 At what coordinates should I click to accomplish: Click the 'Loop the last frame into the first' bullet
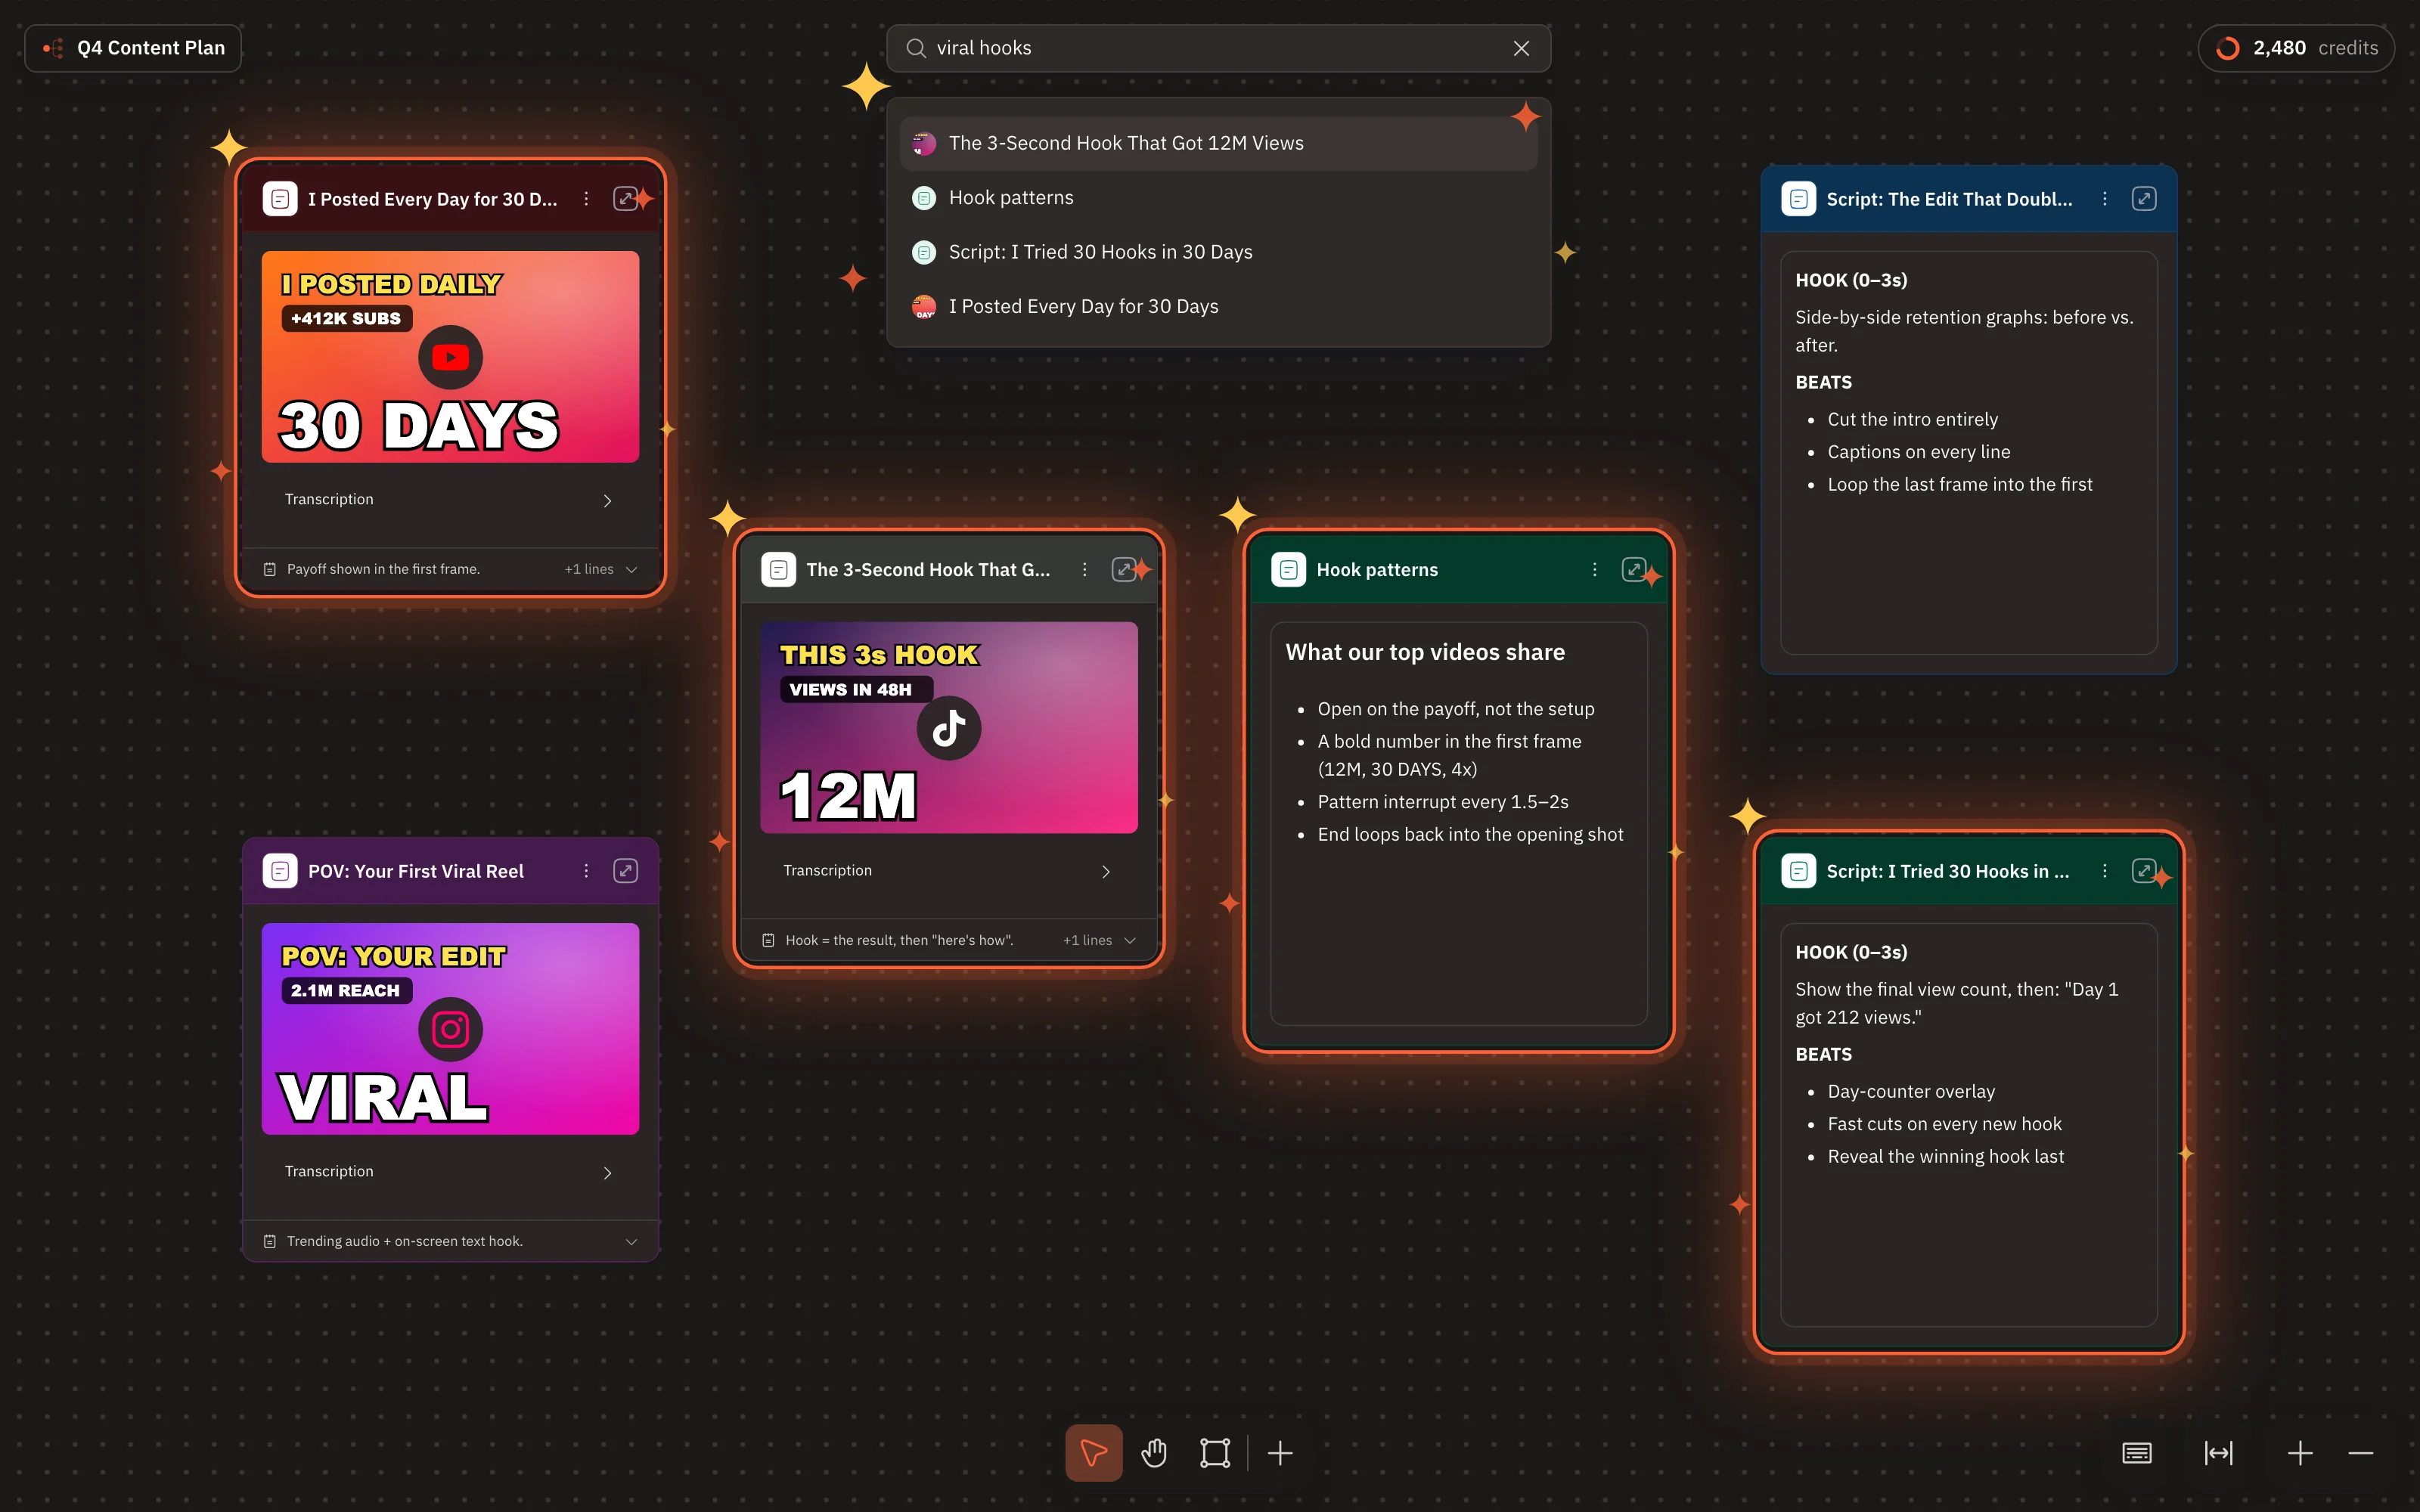tap(1959, 484)
